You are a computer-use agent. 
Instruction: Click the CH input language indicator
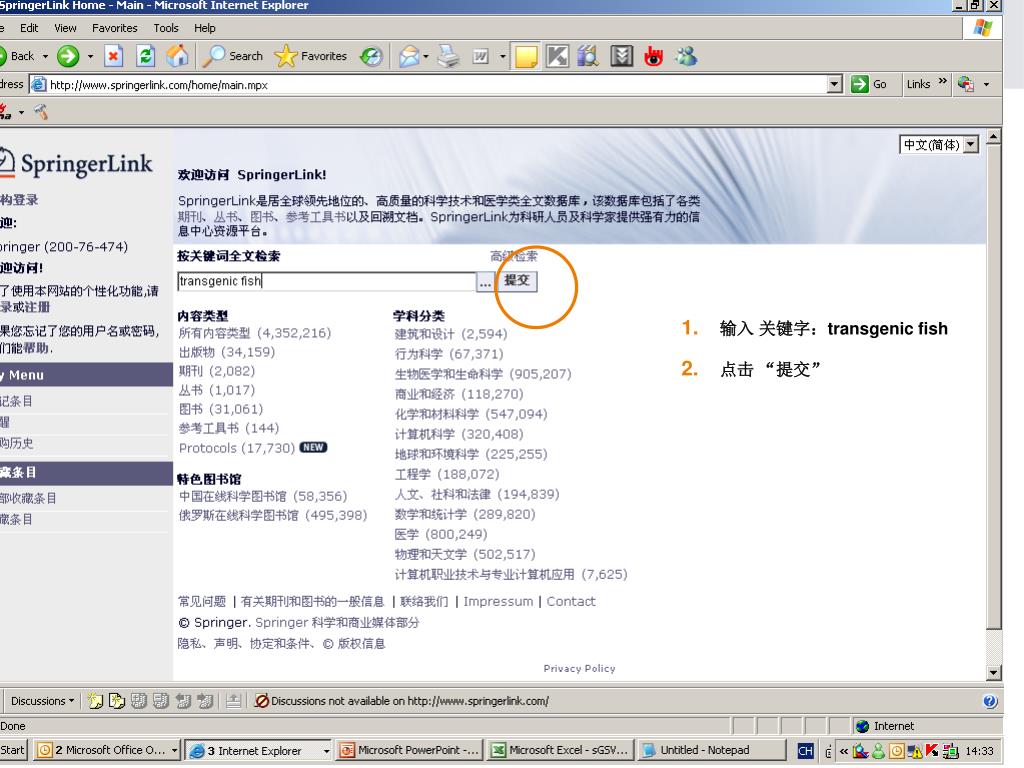[806, 751]
